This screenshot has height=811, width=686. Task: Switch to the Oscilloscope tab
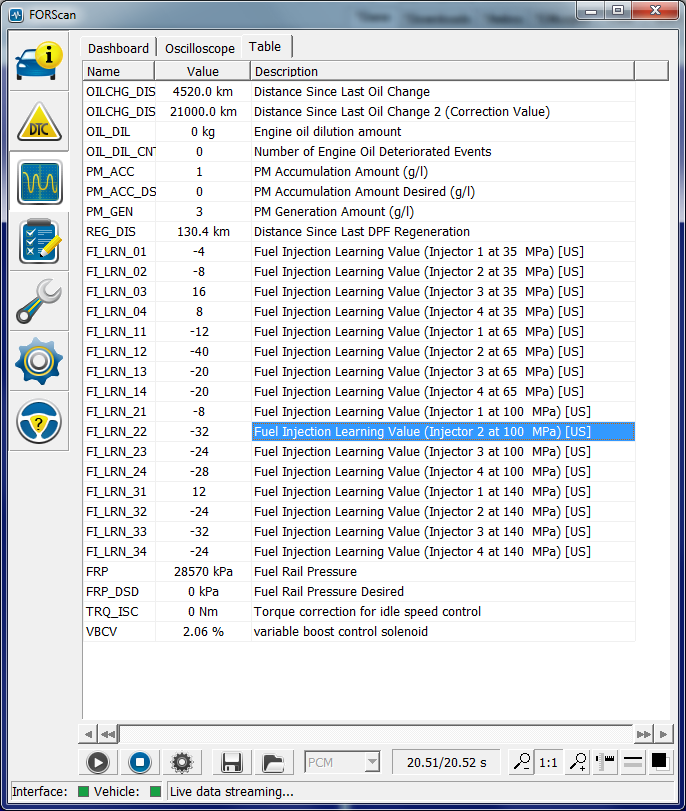coord(200,48)
